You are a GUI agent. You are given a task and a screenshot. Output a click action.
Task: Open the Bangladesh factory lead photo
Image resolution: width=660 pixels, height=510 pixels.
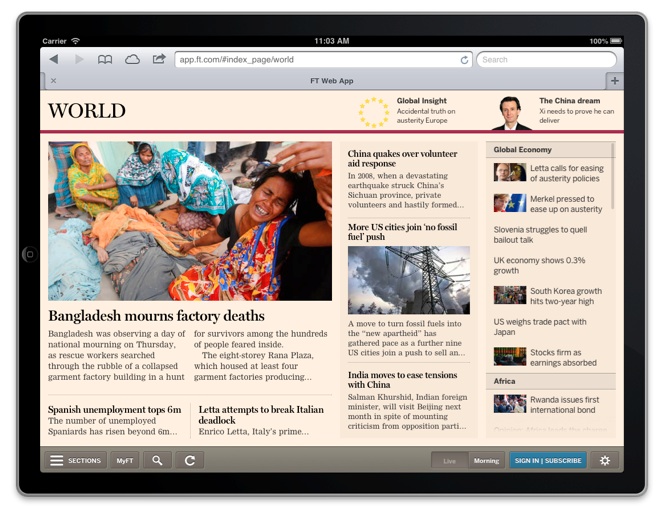point(190,221)
